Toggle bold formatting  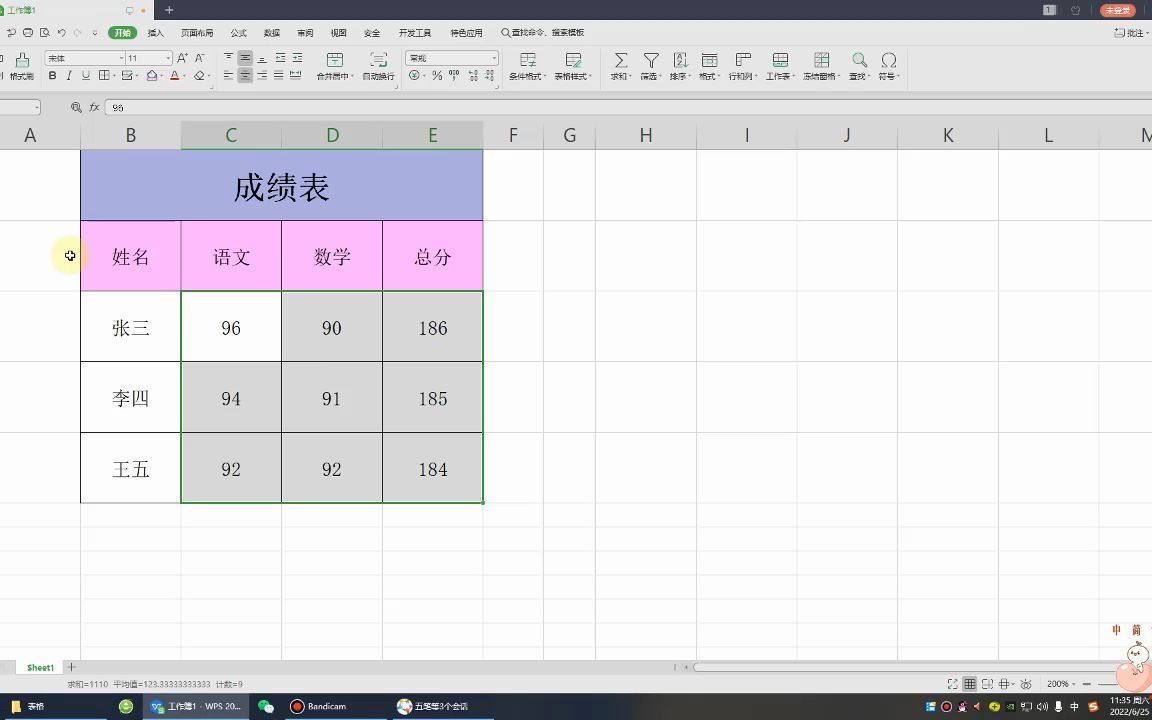coord(52,77)
